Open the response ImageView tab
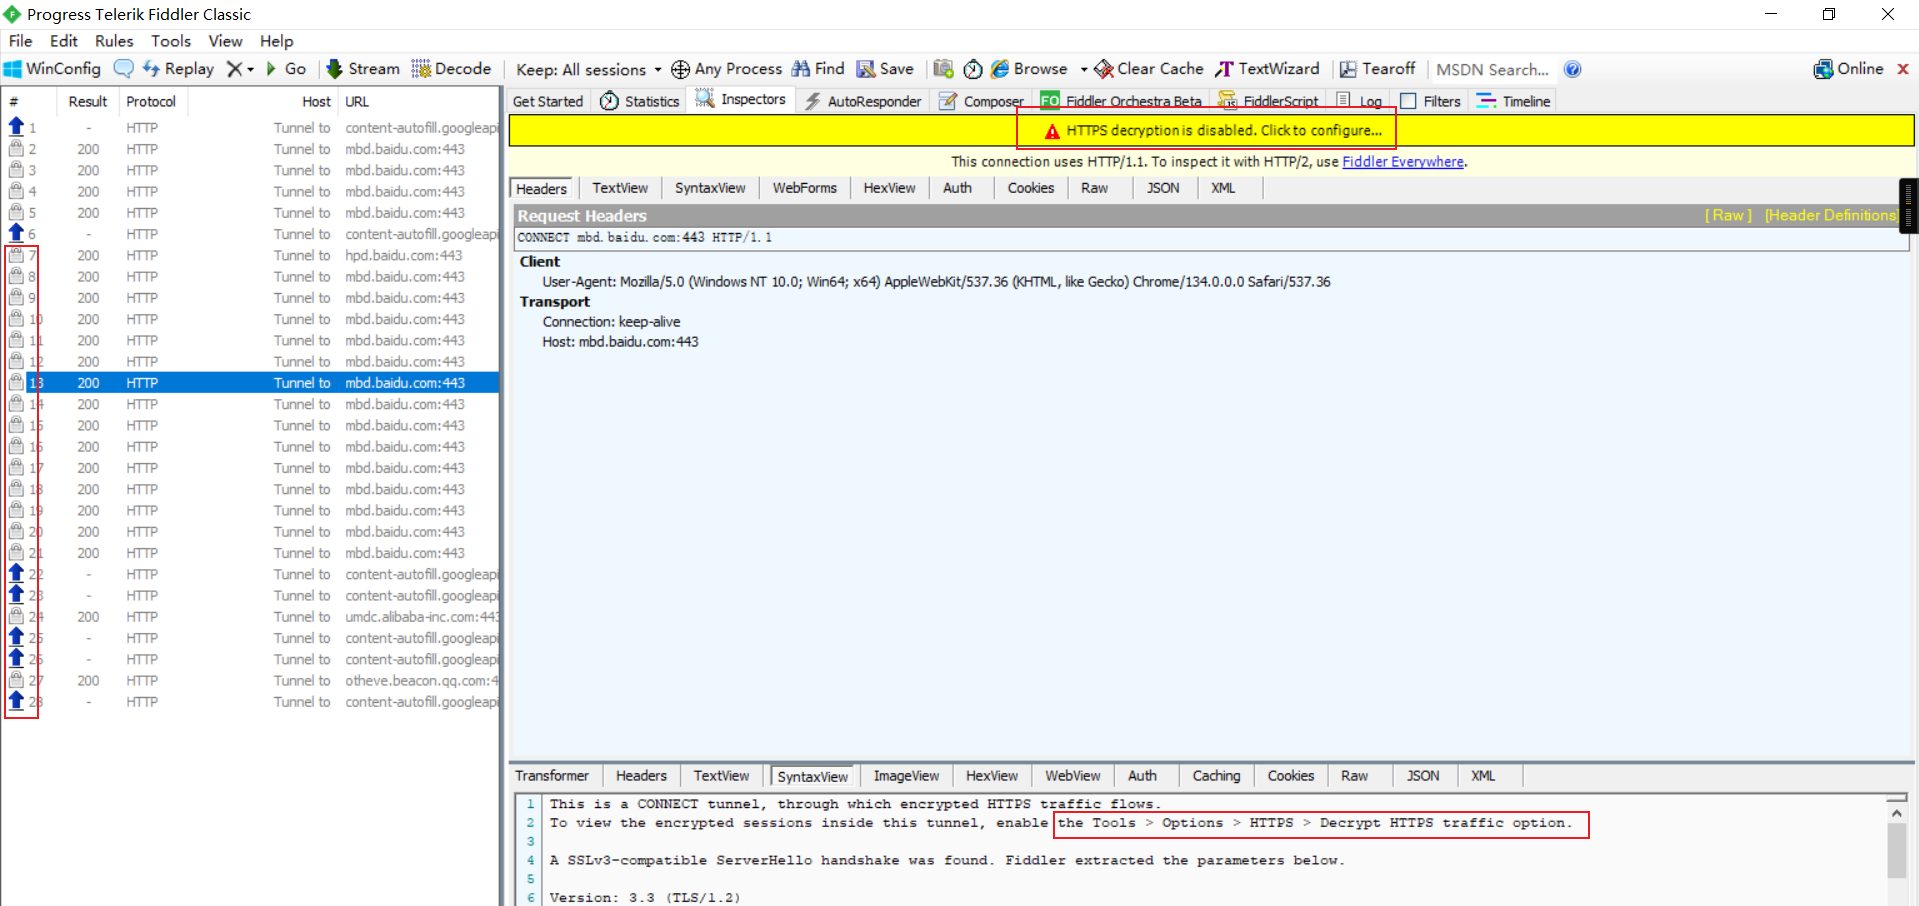1919x906 pixels. pyautogui.click(x=906, y=776)
